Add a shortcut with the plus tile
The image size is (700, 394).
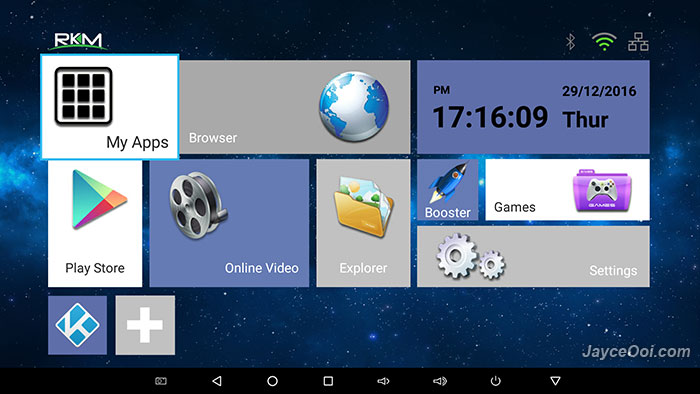click(145, 325)
